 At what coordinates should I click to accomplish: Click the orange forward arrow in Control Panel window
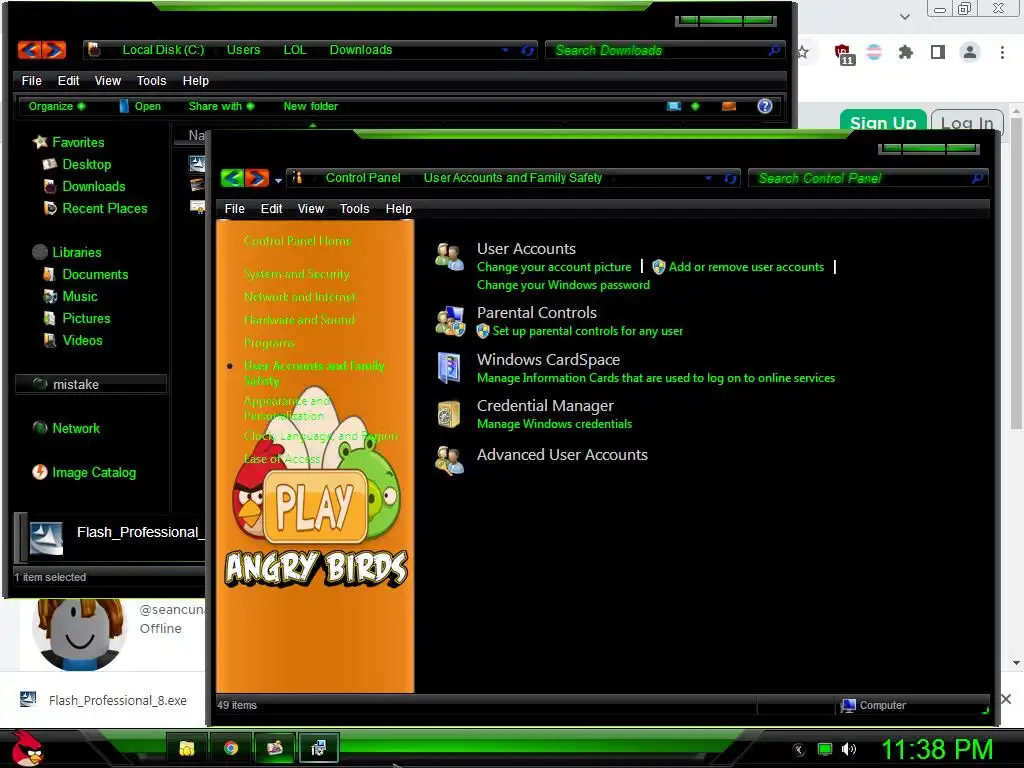pos(257,177)
